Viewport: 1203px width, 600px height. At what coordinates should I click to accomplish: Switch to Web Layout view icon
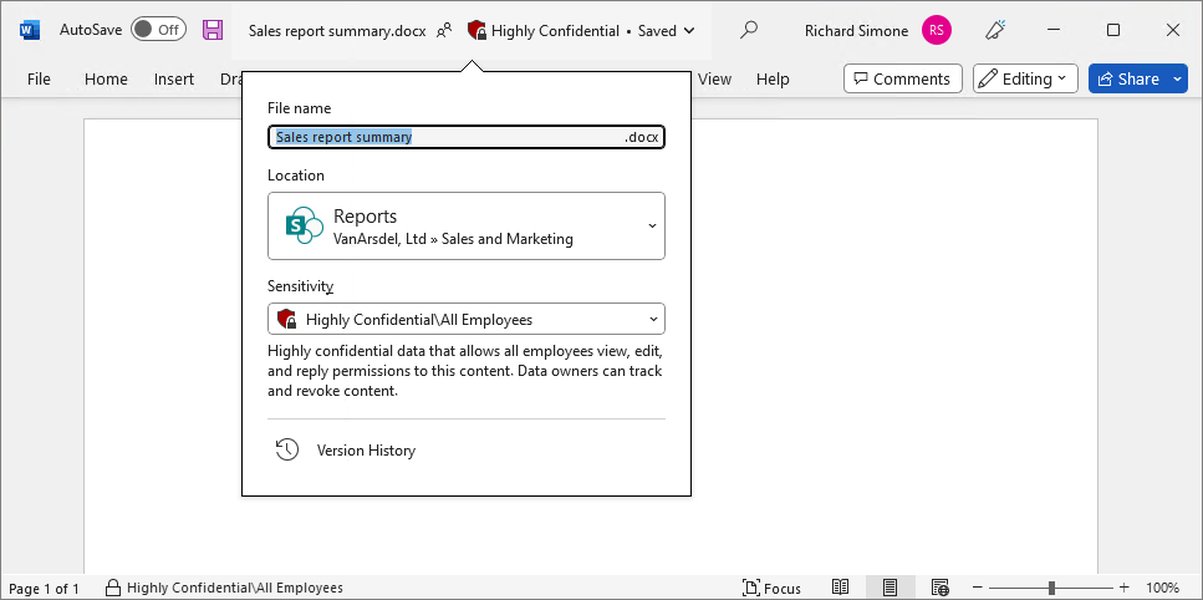[x=940, y=587]
